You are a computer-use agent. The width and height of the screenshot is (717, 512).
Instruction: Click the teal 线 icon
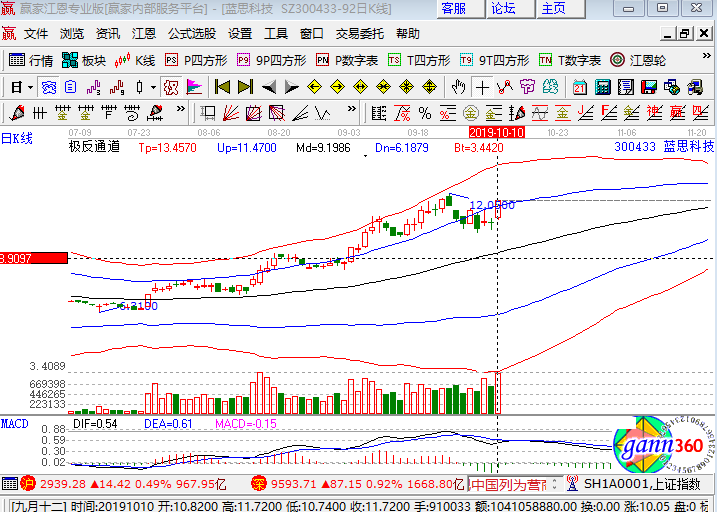551,87
